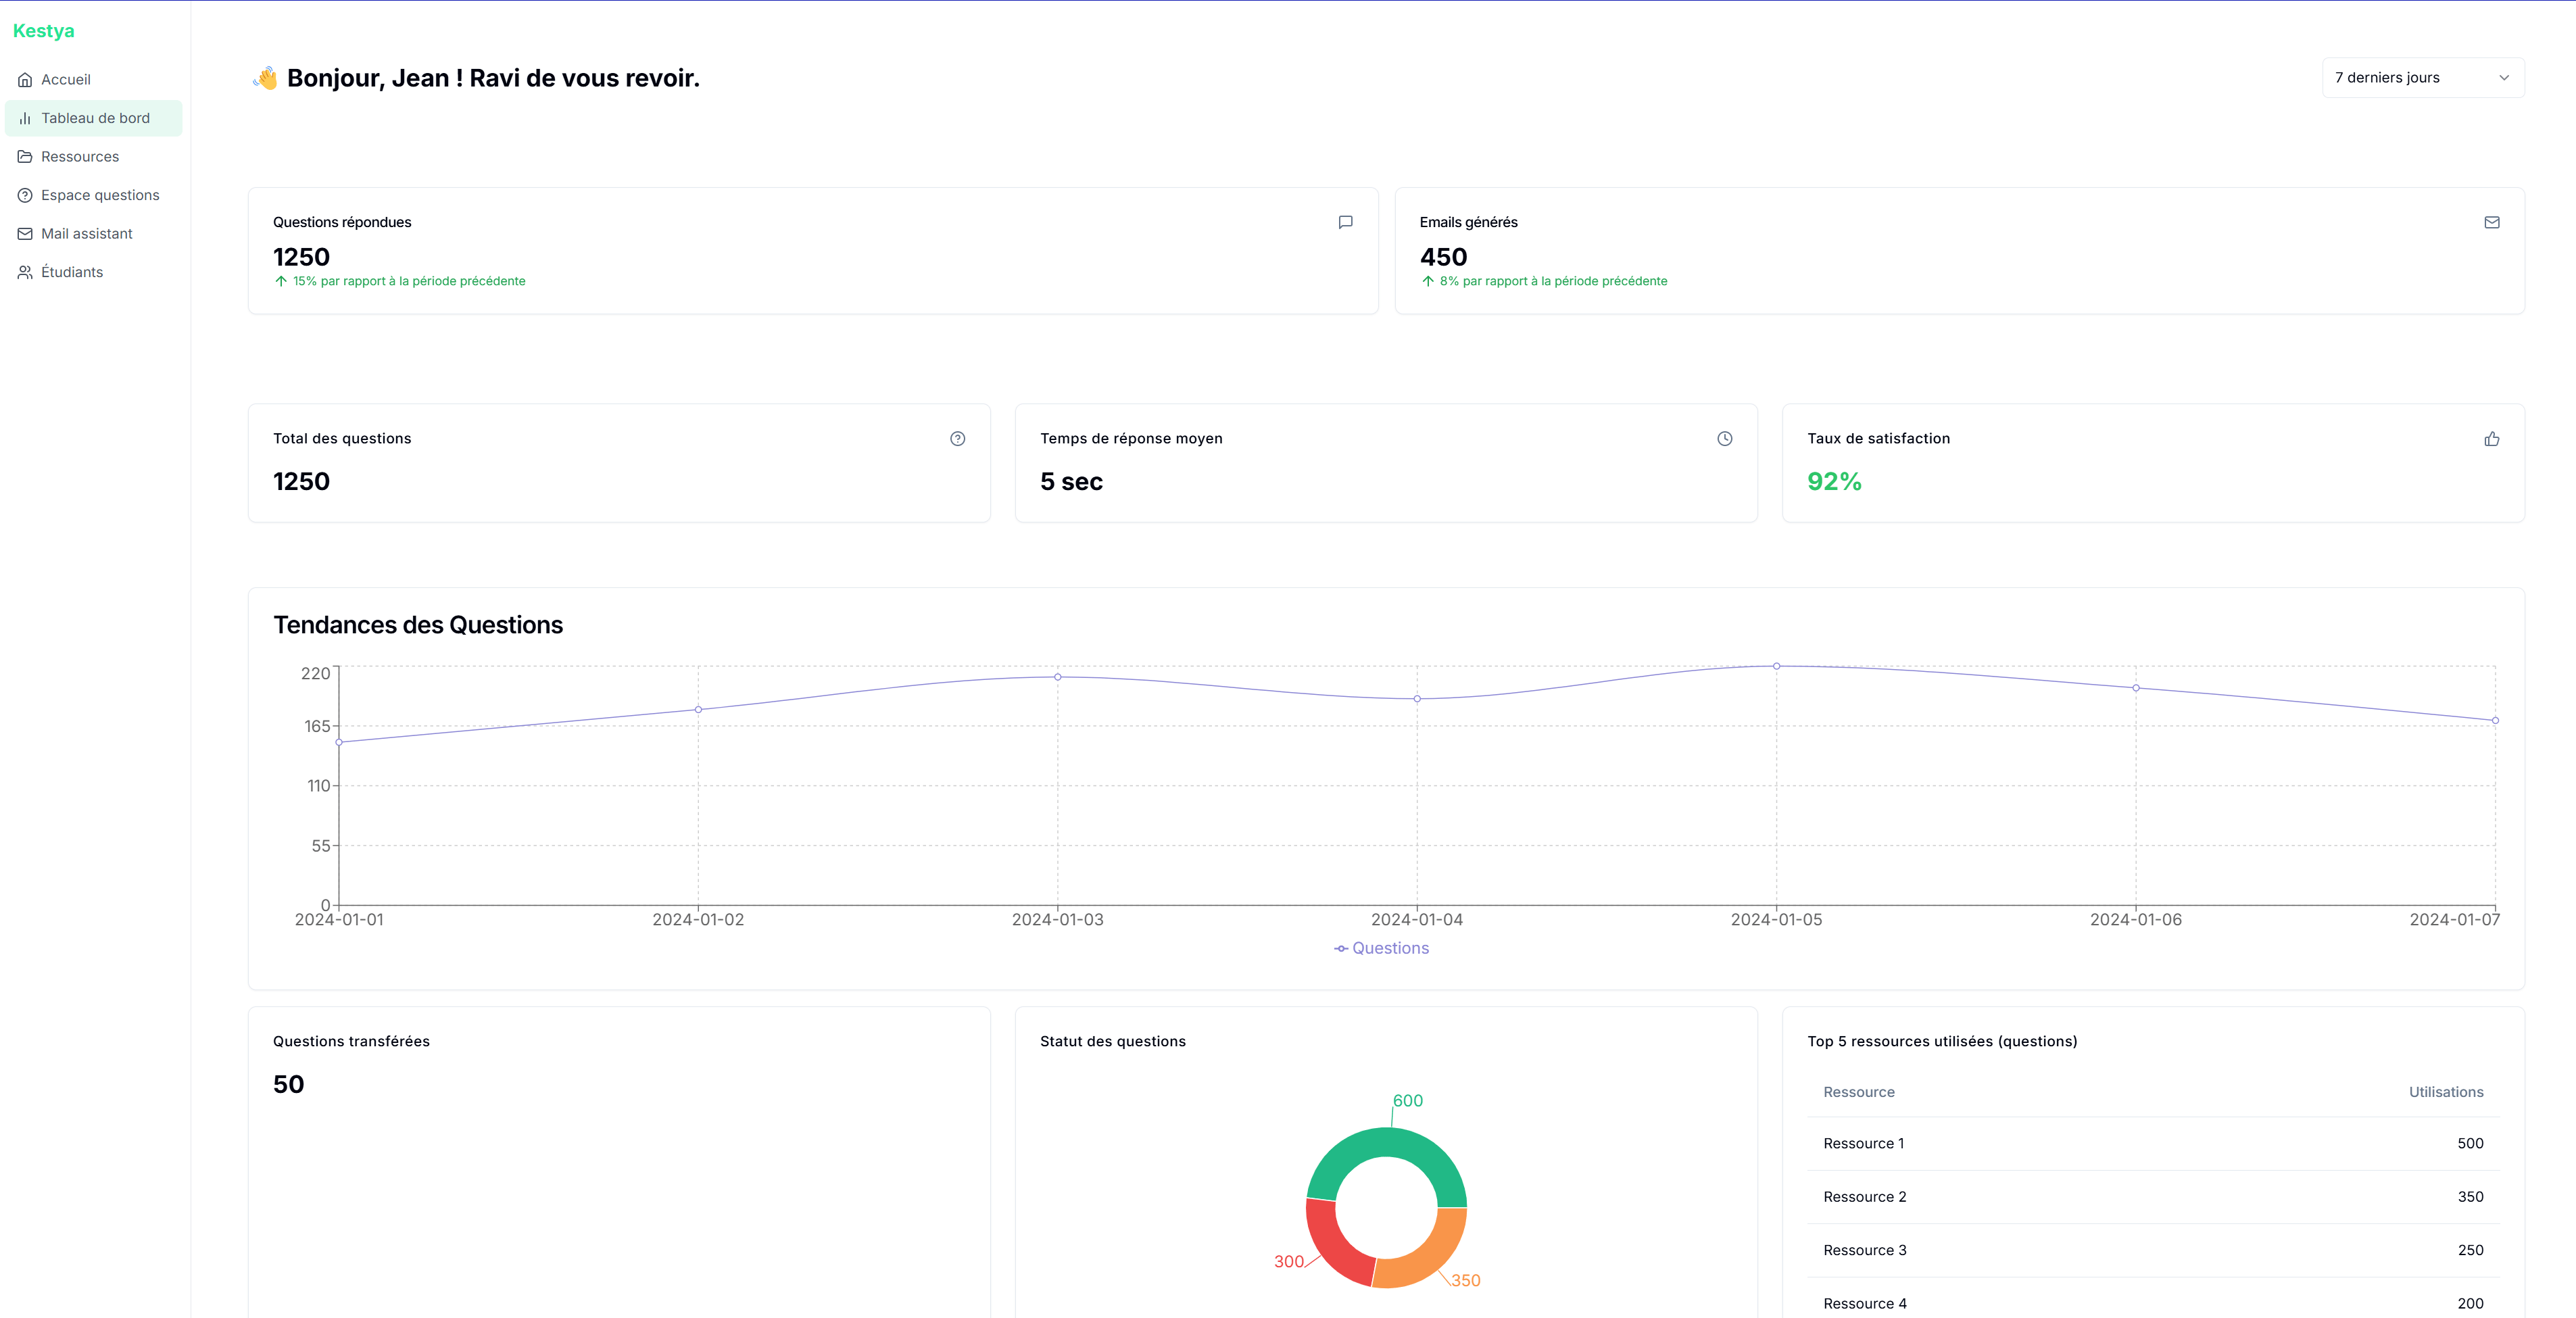
Task: Click the mail icon on Emails générés card
Action: 2492,222
